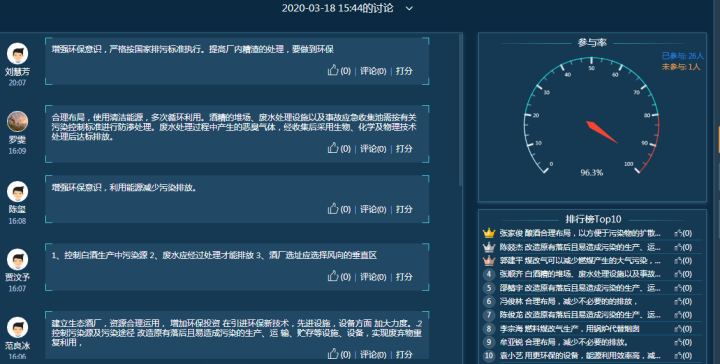The image size is (720, 364).
Task: Open ranked text 李宗海 燃料煤改气生产
Action: [569, 329]
